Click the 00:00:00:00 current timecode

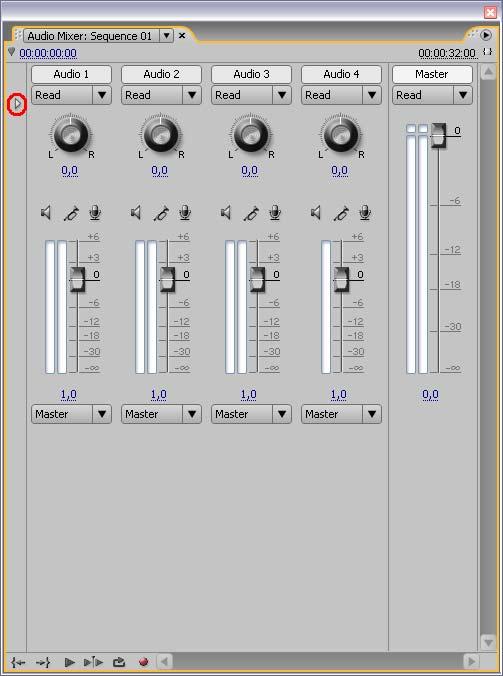pos(48,53)
